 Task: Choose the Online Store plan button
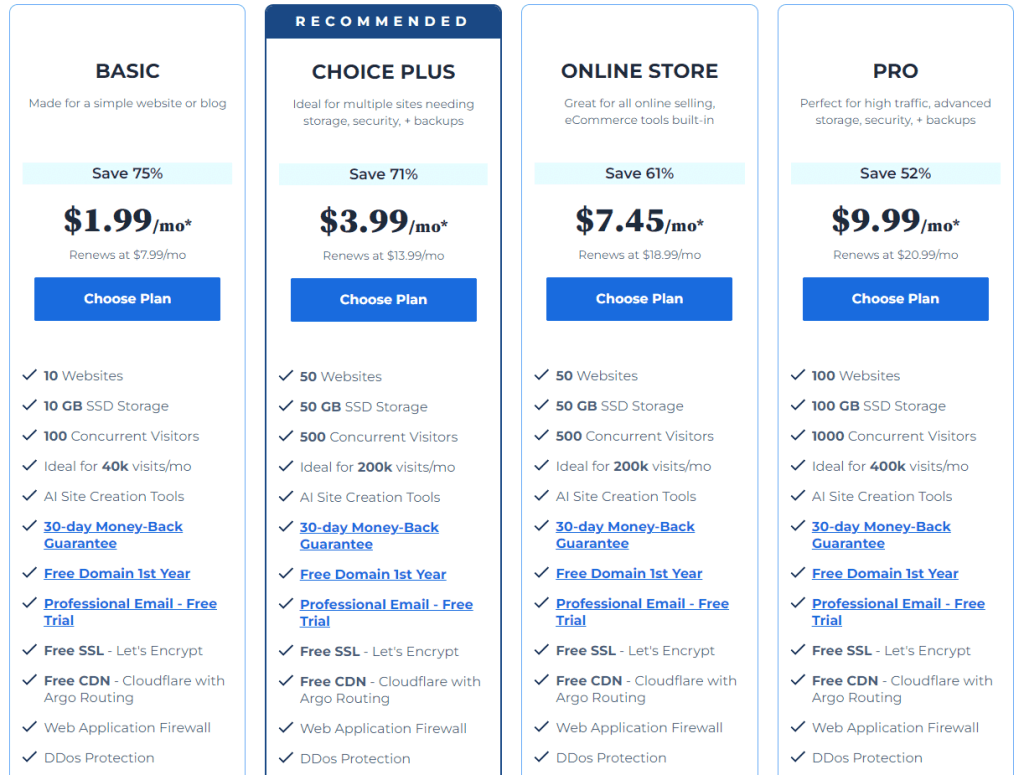tap(639, 299)
